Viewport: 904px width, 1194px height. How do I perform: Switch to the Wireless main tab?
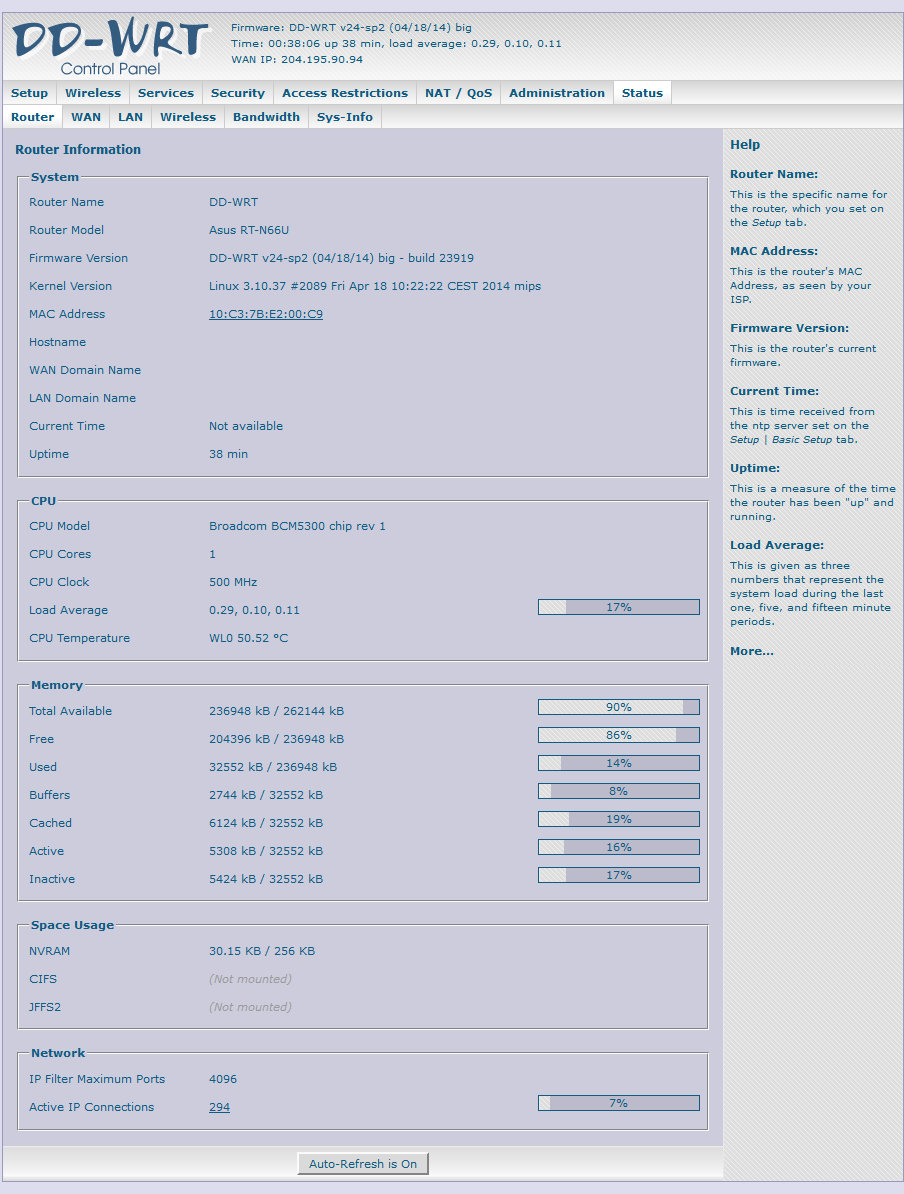[x=93, y=93]
